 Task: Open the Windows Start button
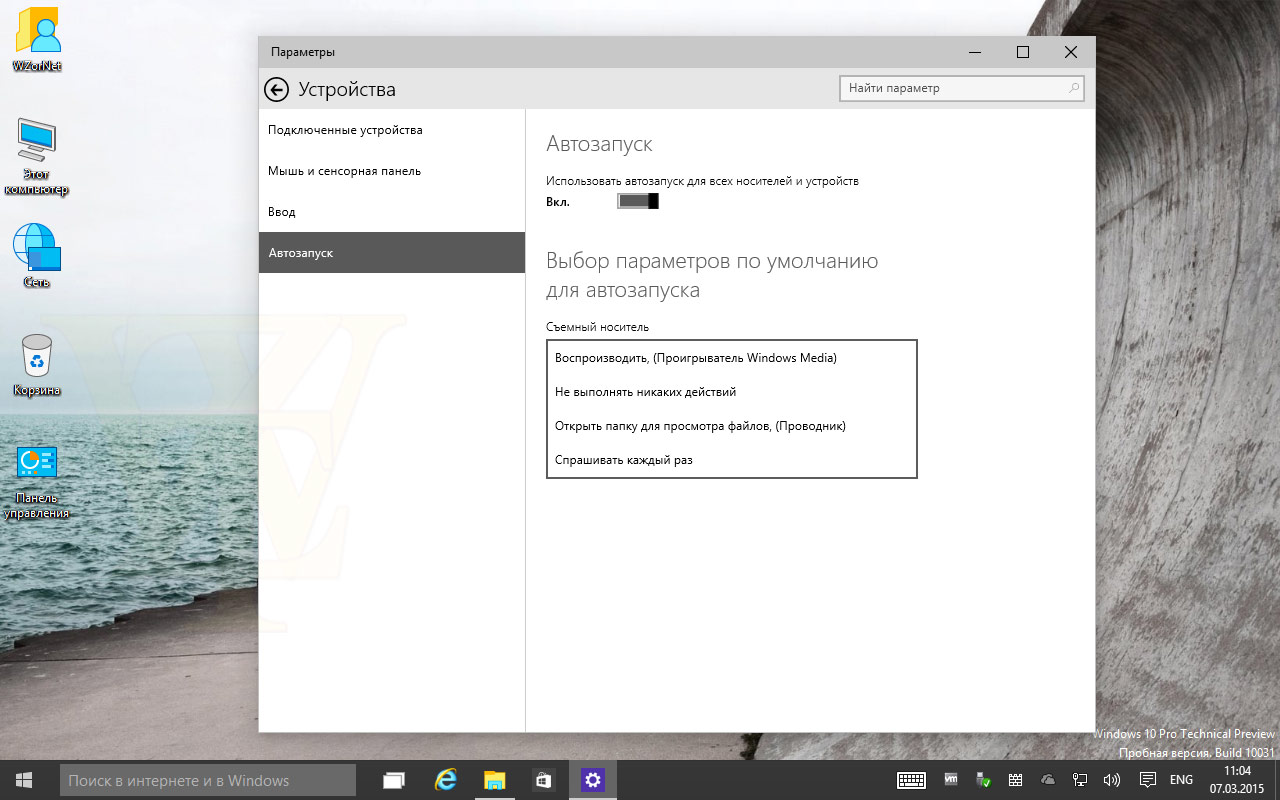[24, 780]
